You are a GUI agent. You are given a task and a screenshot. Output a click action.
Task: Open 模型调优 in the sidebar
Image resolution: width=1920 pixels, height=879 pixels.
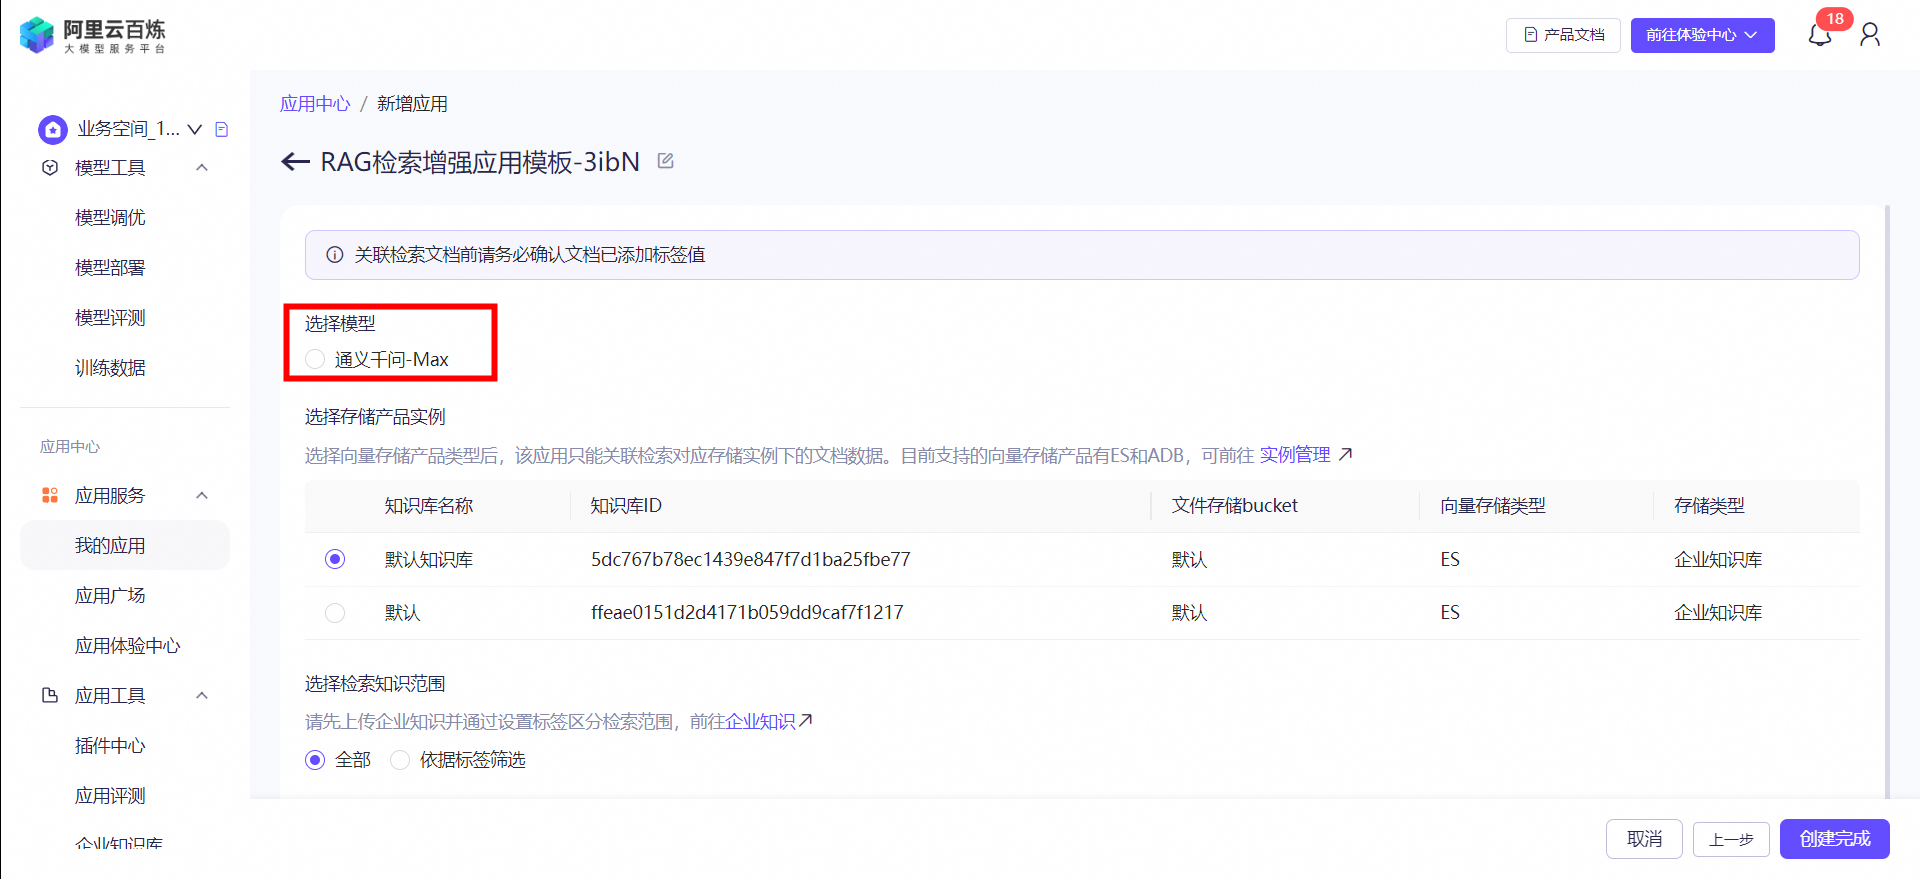pyautogui.click(x=110, y=218)
